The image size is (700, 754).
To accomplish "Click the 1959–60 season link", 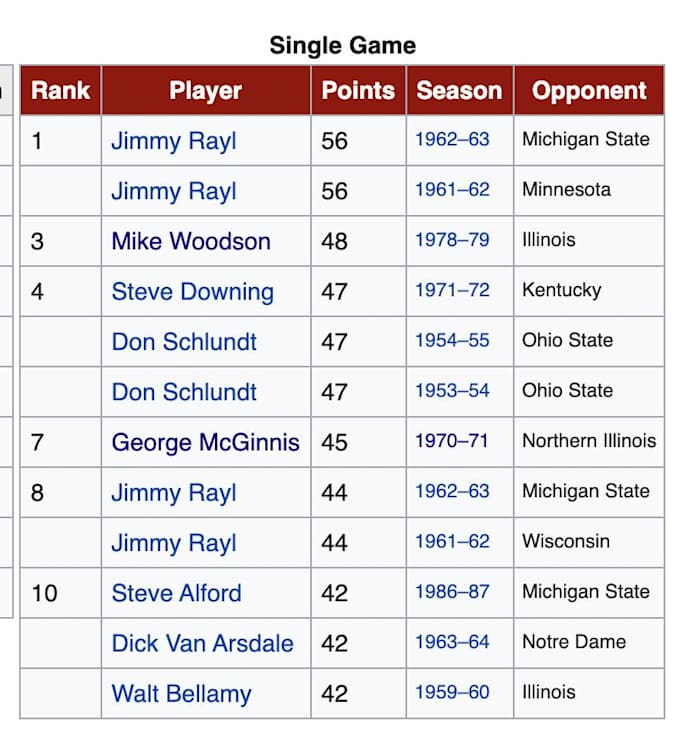I will point(452,692).
